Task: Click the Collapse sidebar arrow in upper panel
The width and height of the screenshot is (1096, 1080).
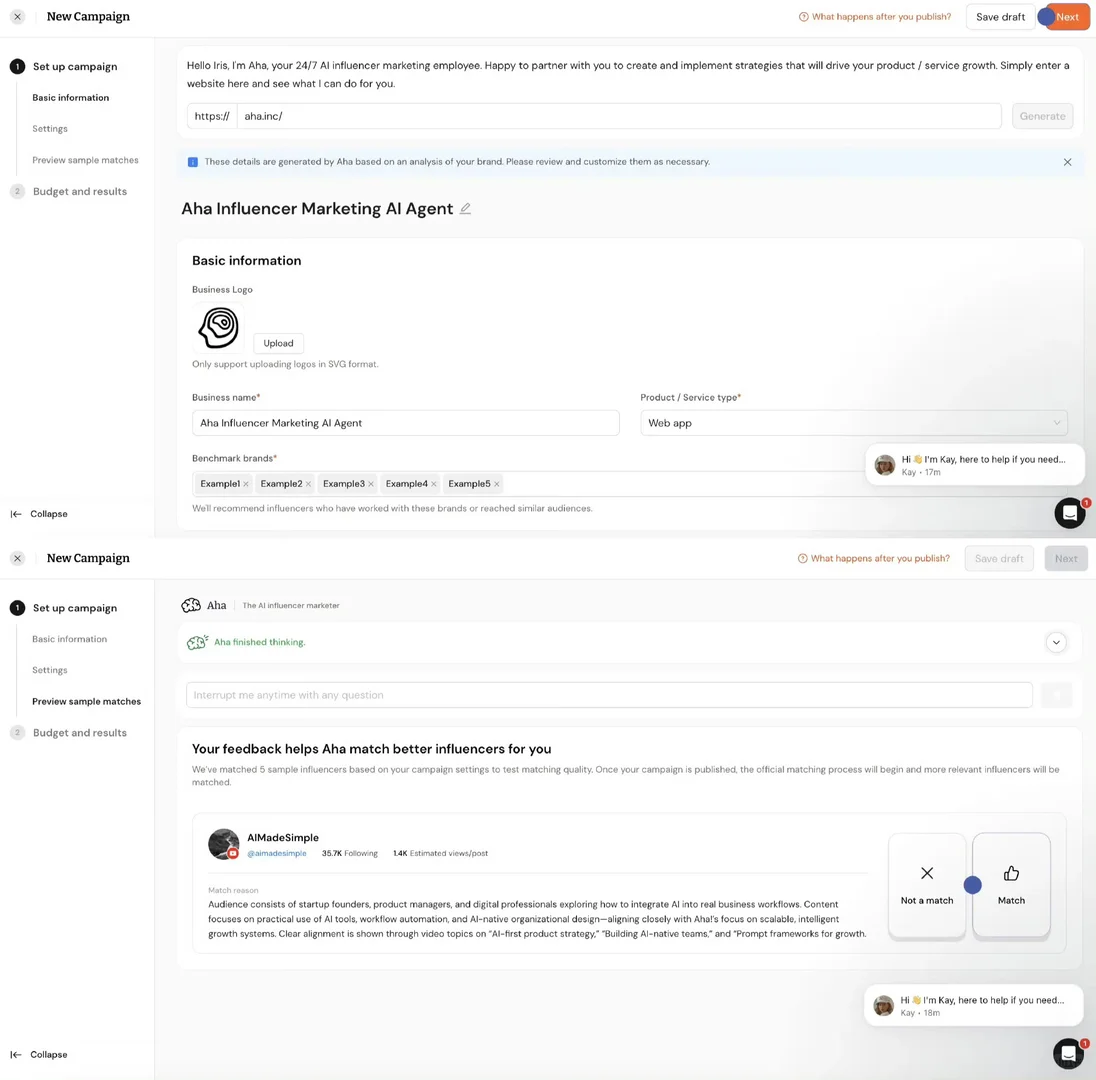Action: coord(39,514)
